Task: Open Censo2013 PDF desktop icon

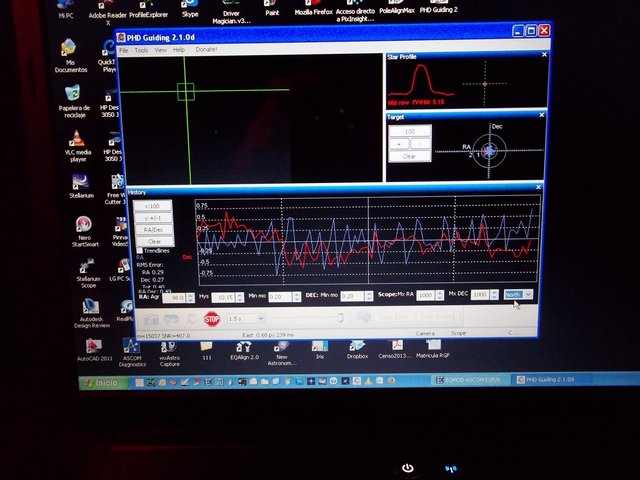Action: (x=395, y=349)
